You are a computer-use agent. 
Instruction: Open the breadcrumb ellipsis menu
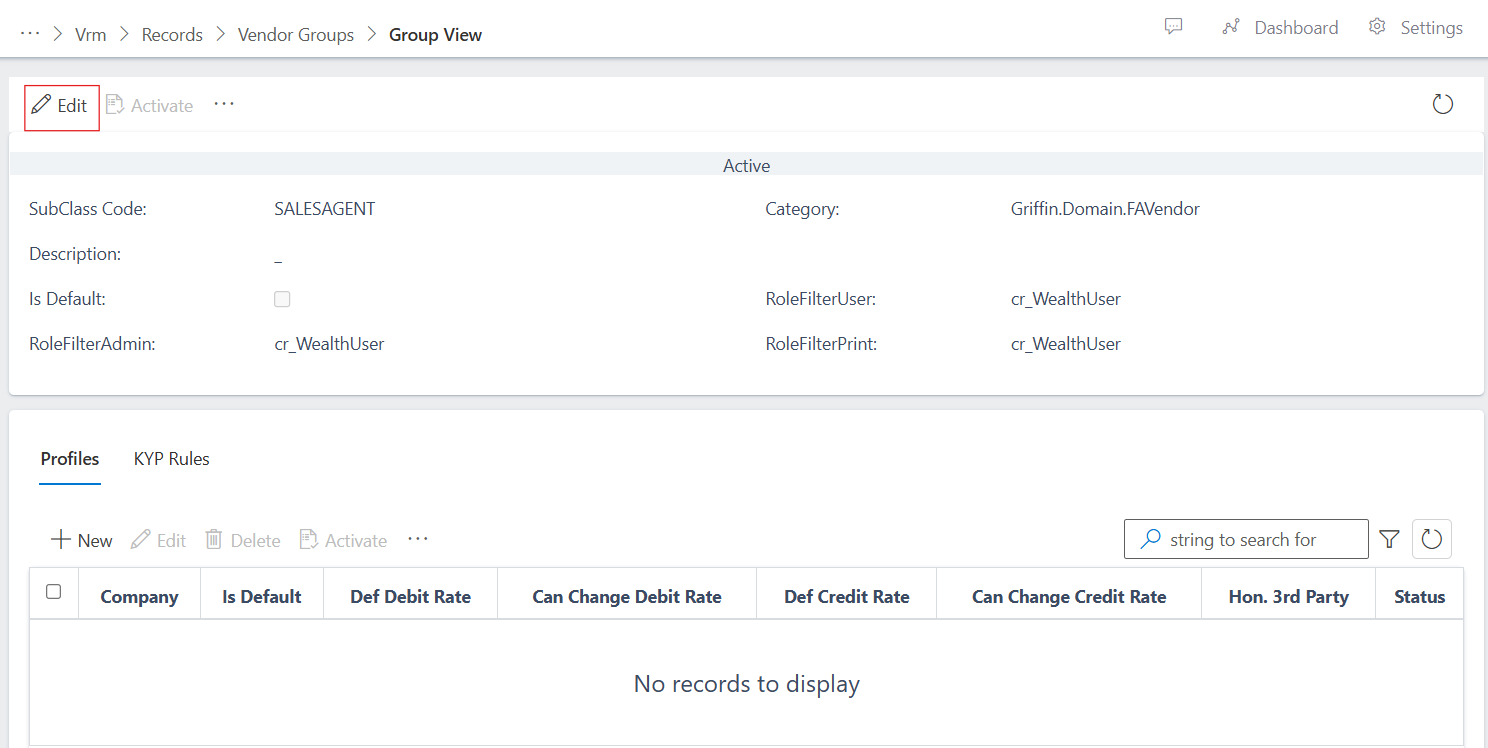[x=30, y=34]
